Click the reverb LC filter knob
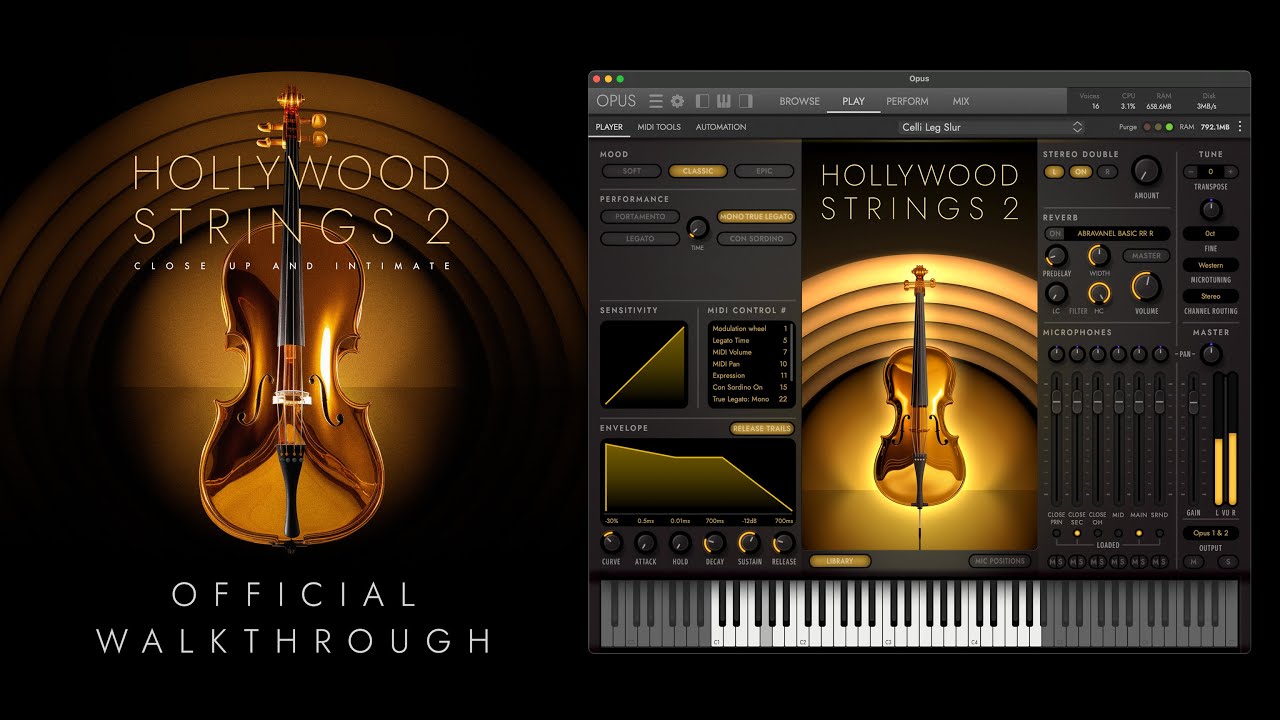1280x720 pixels. (x=1055, y=293)
